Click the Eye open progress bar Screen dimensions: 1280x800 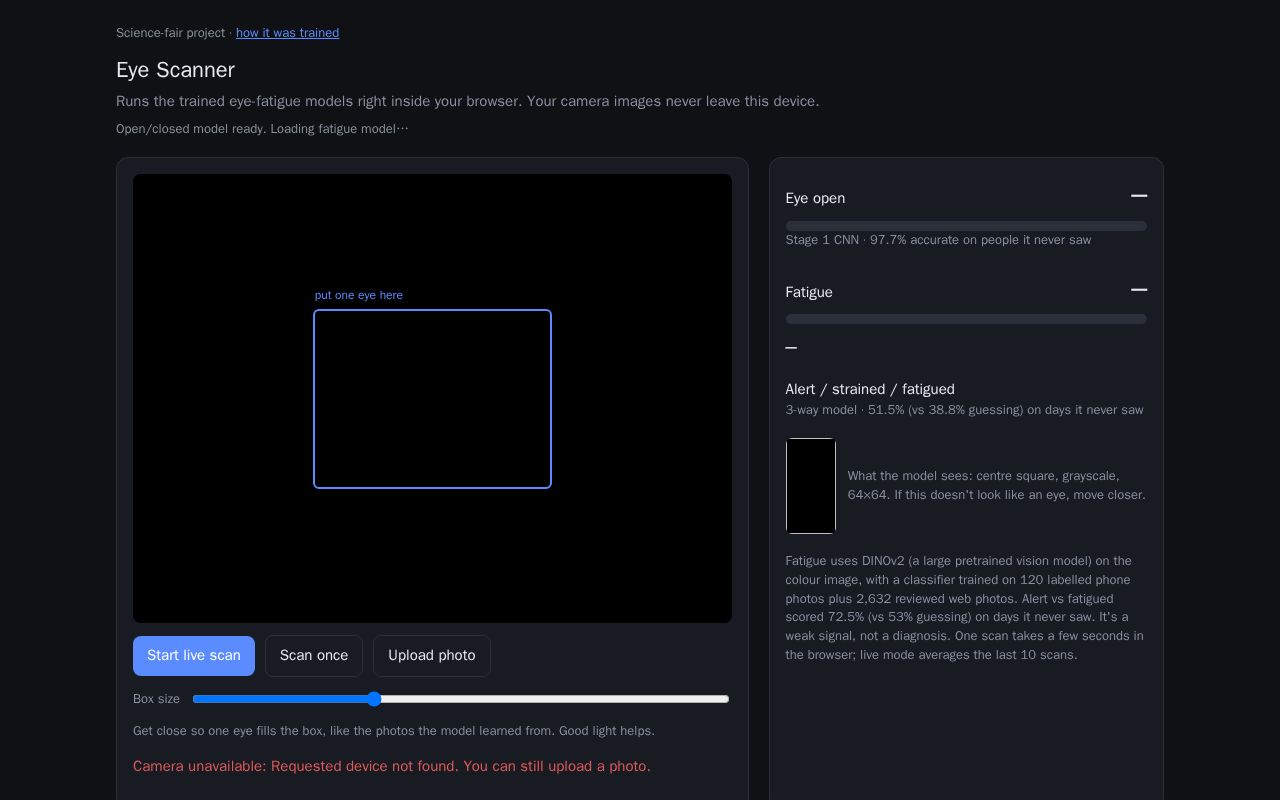click(966, 226)
